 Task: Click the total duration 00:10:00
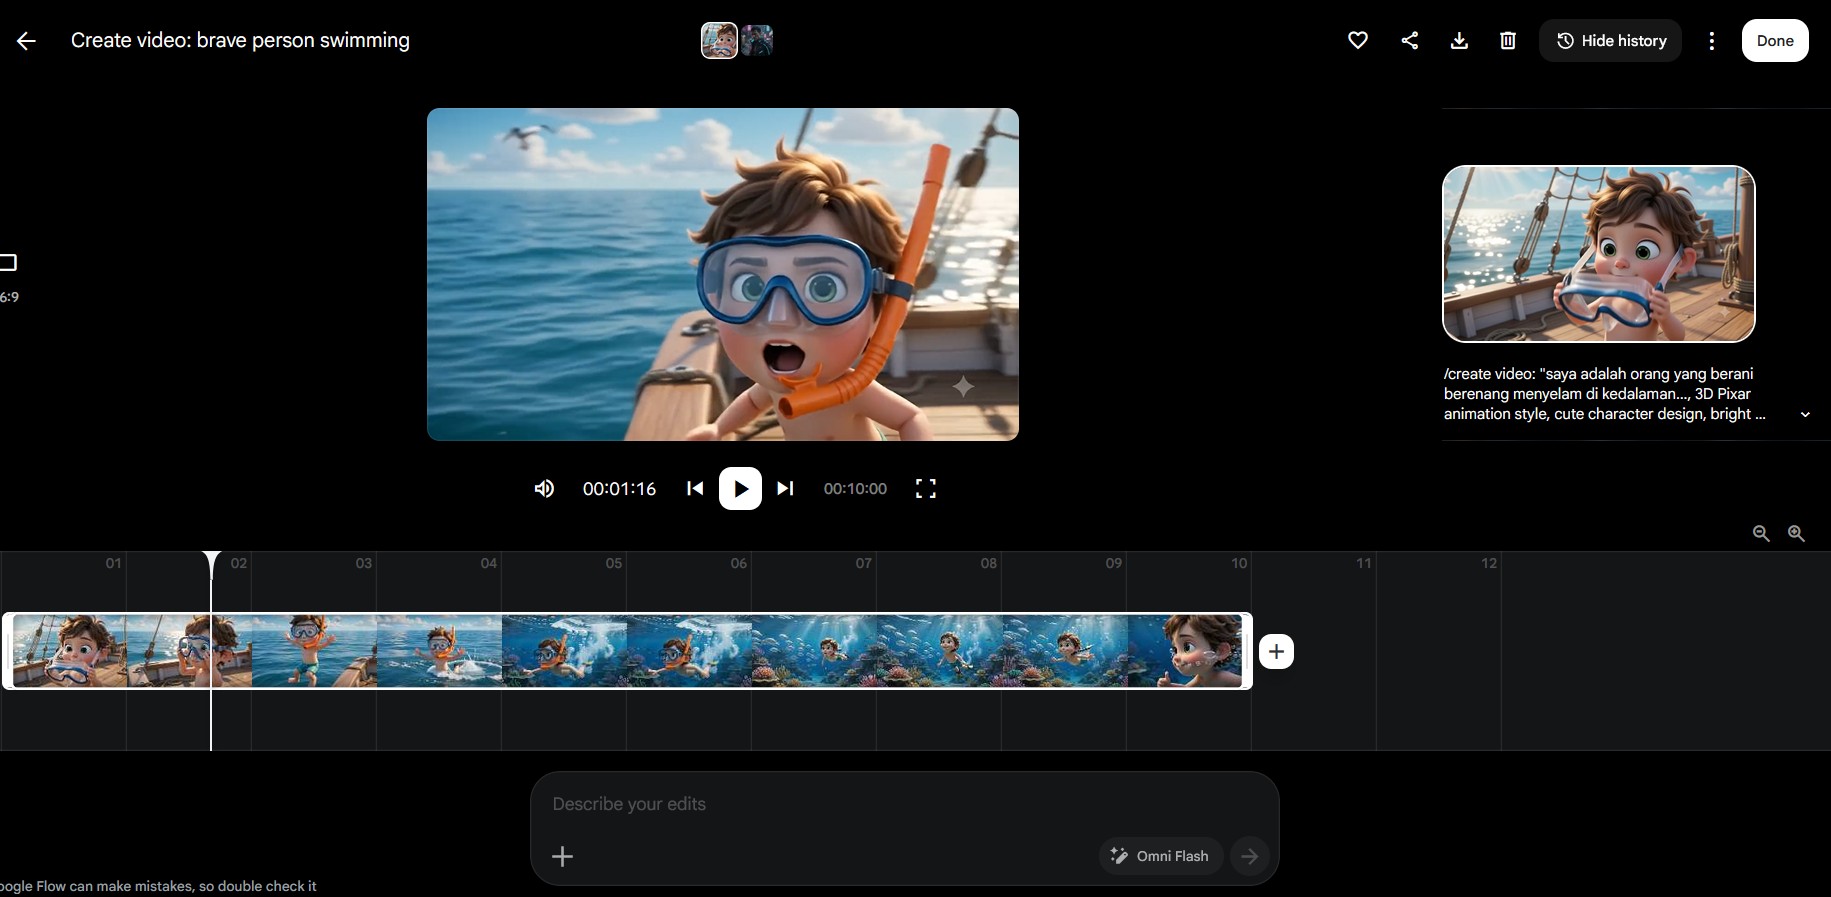[x=855, y=489]
